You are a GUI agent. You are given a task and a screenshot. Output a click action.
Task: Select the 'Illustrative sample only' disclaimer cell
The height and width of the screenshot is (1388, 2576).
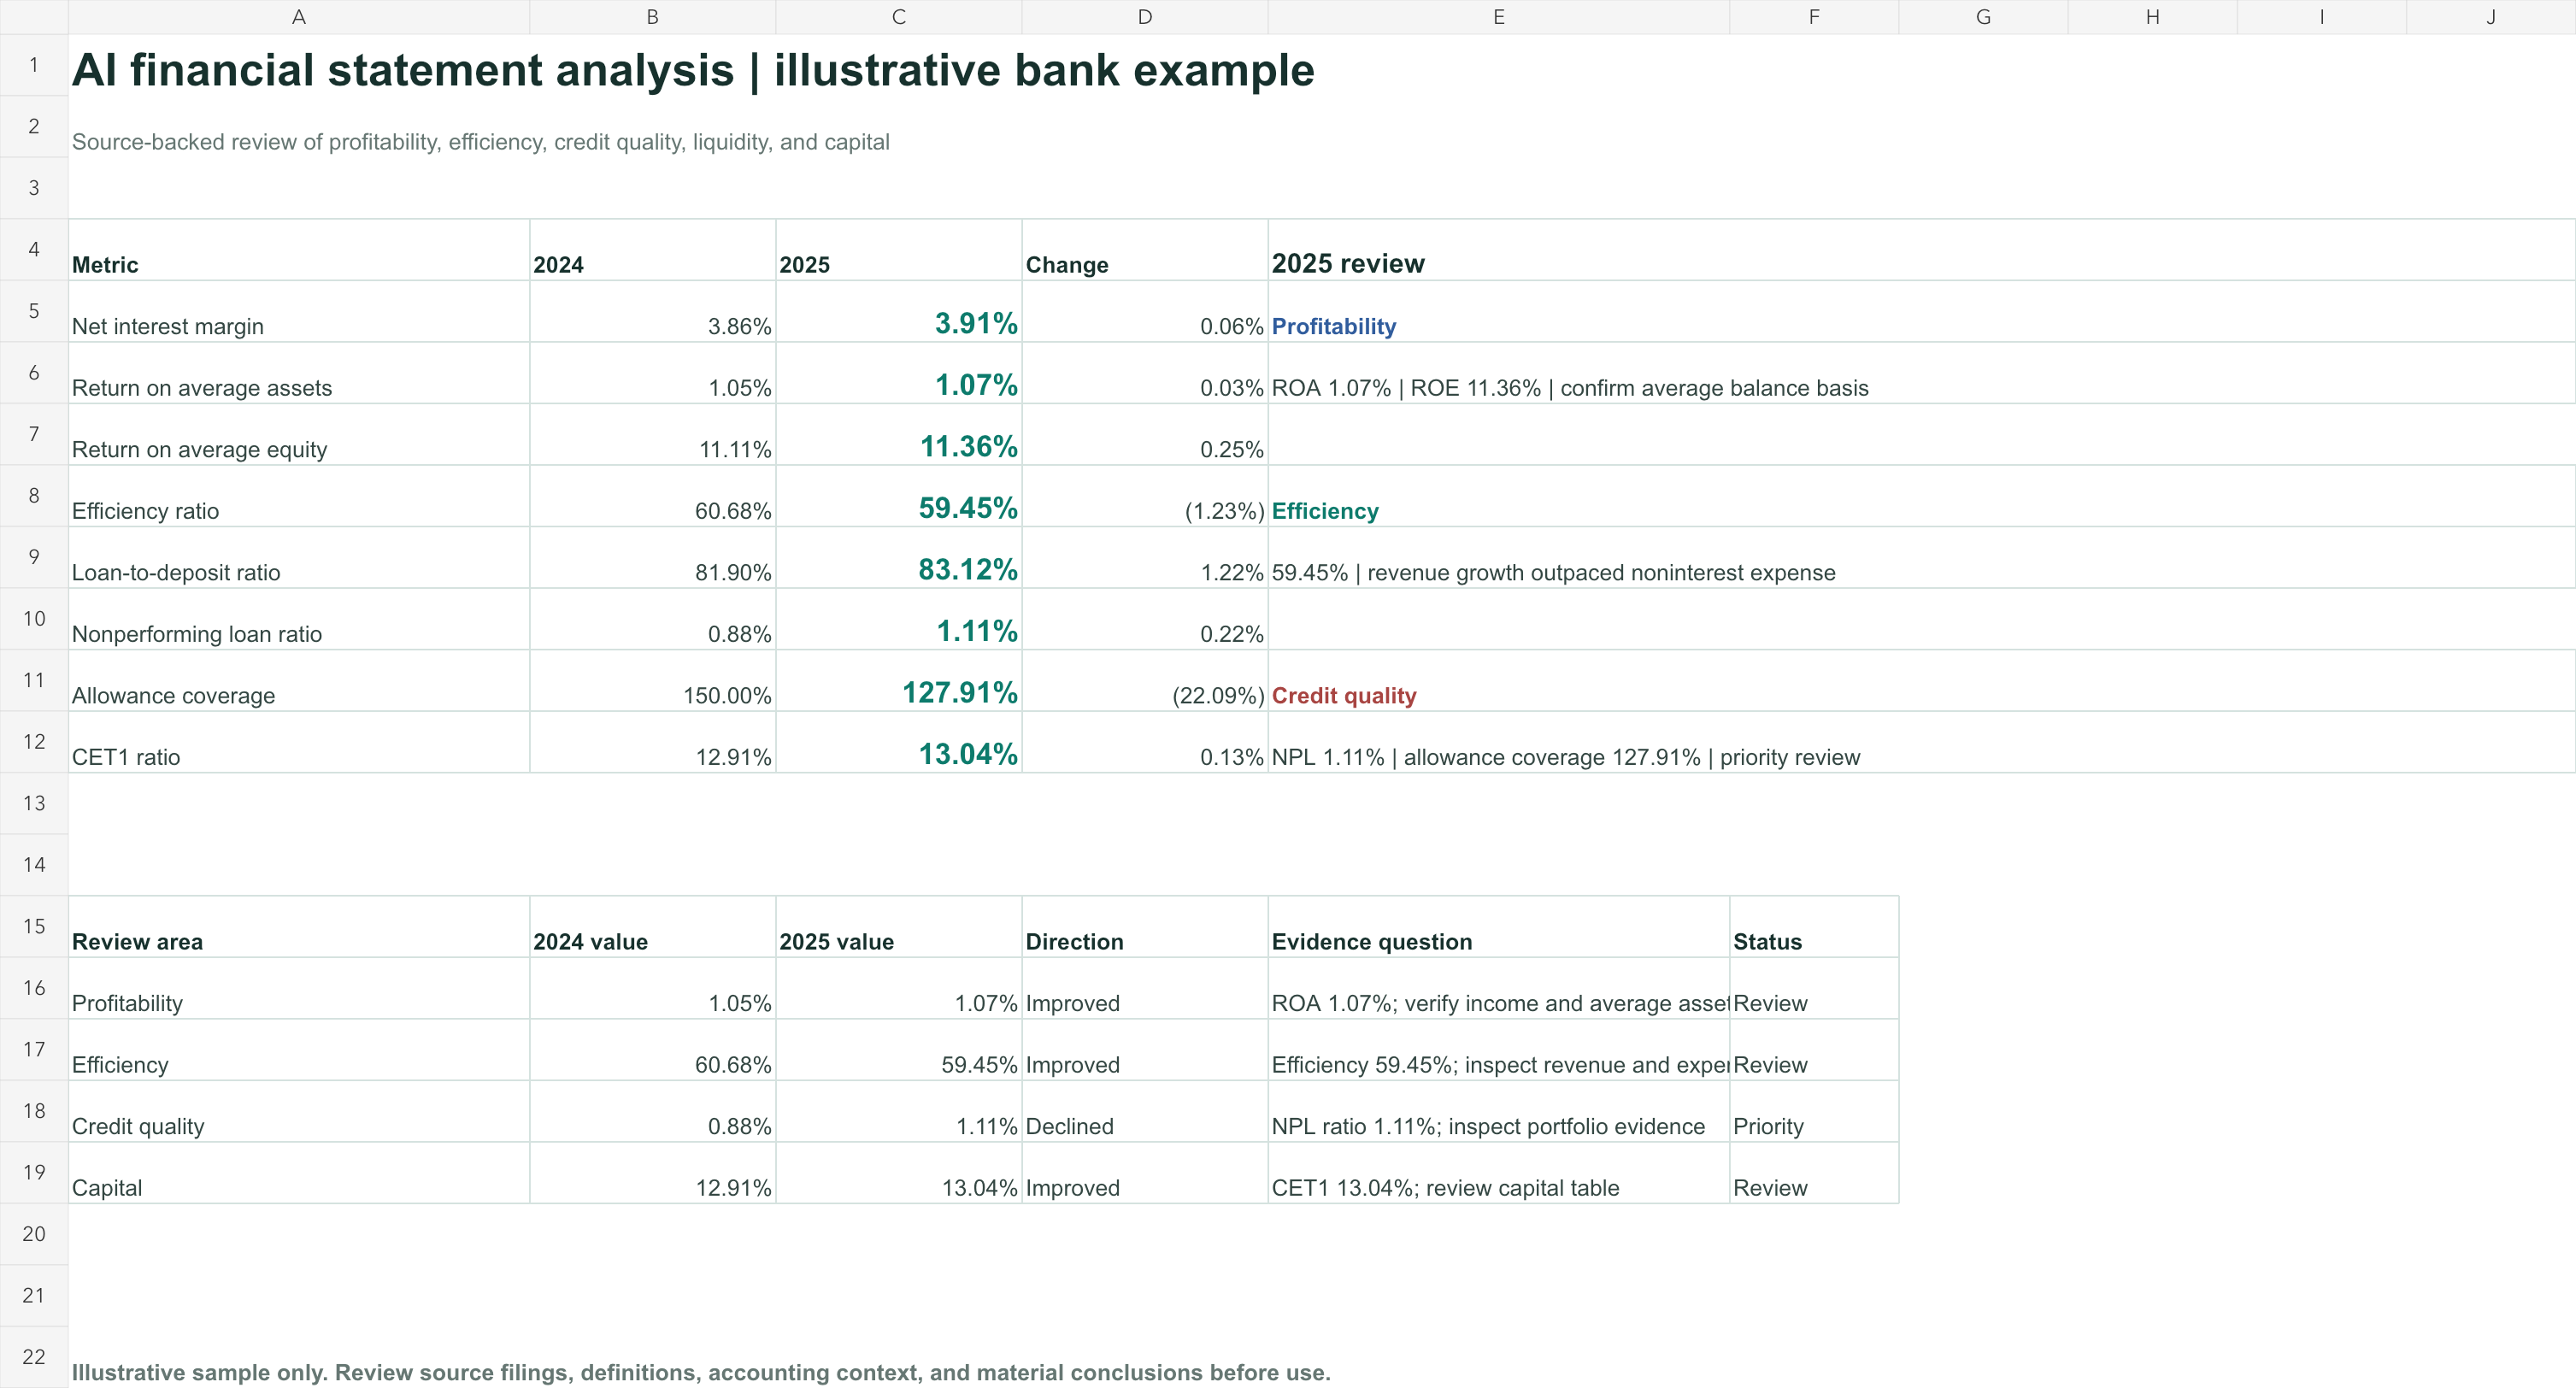pos(700,1372)
